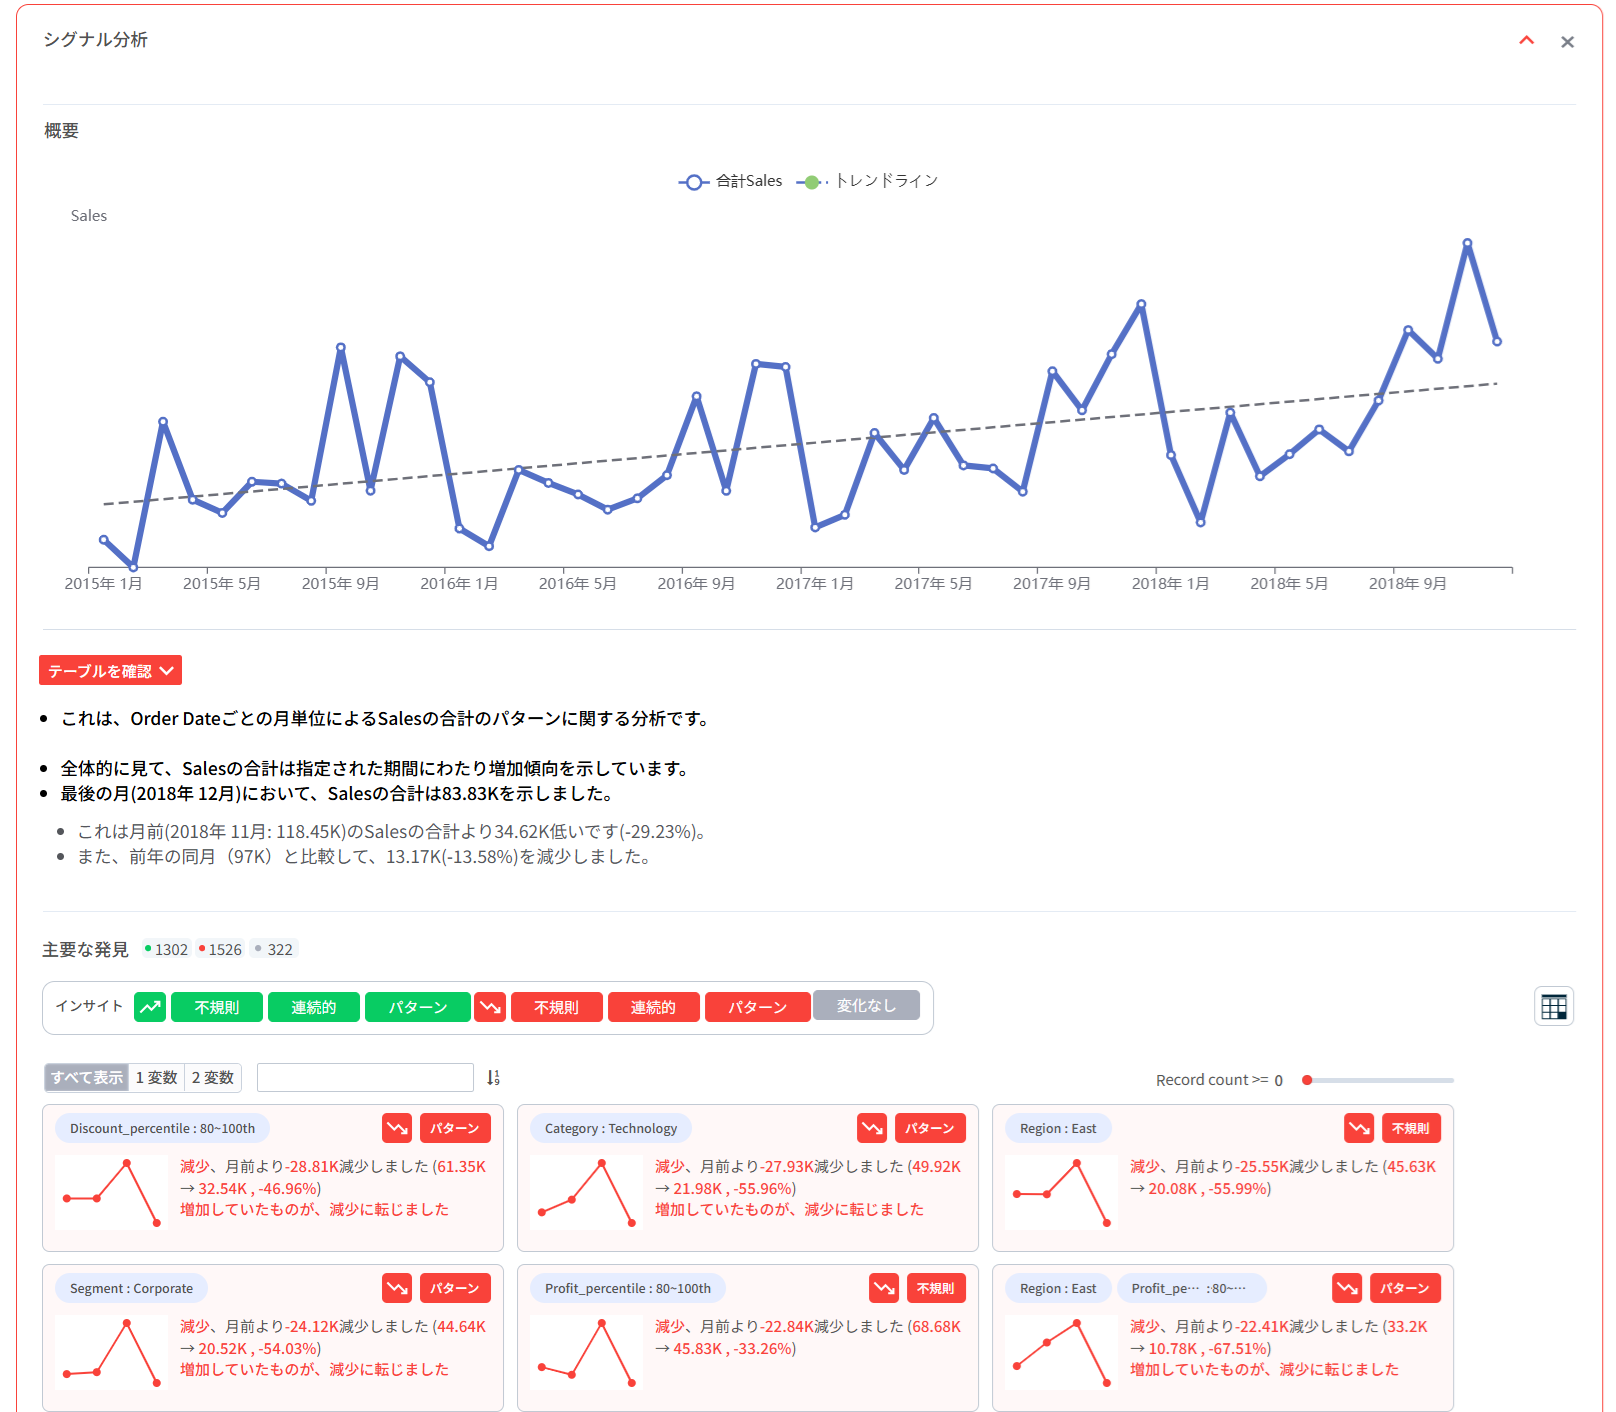Click the red 1526 count badge
1616x1412 pixels.
point(220,949)
